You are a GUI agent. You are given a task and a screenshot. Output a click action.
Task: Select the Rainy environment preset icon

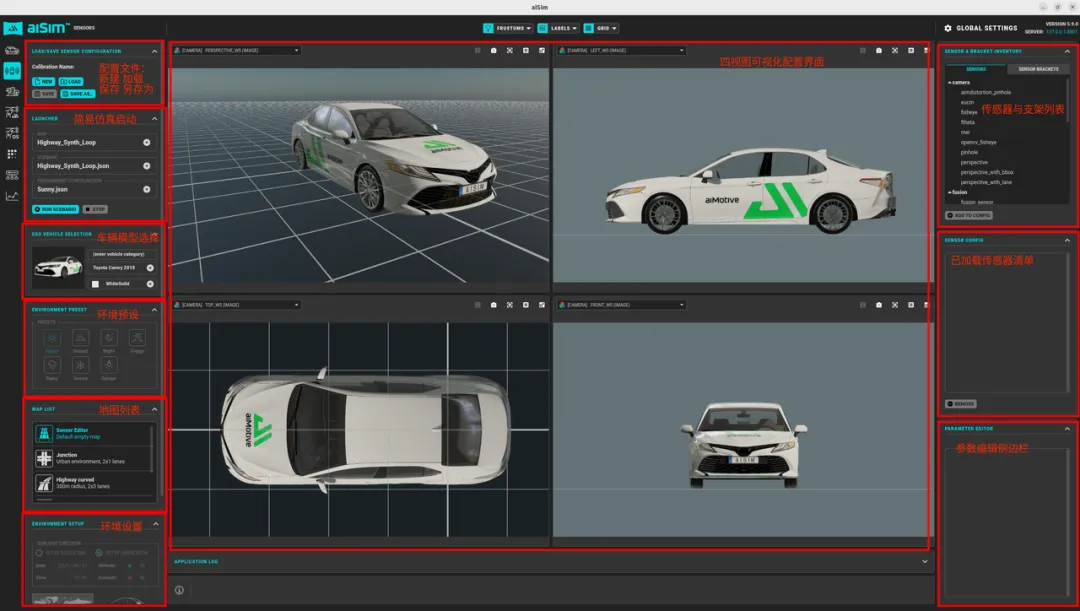(x=52, y=366)
